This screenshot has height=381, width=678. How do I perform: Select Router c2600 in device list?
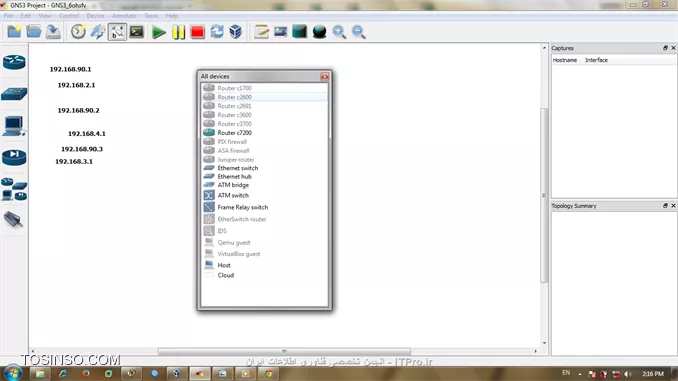(265, 97)
